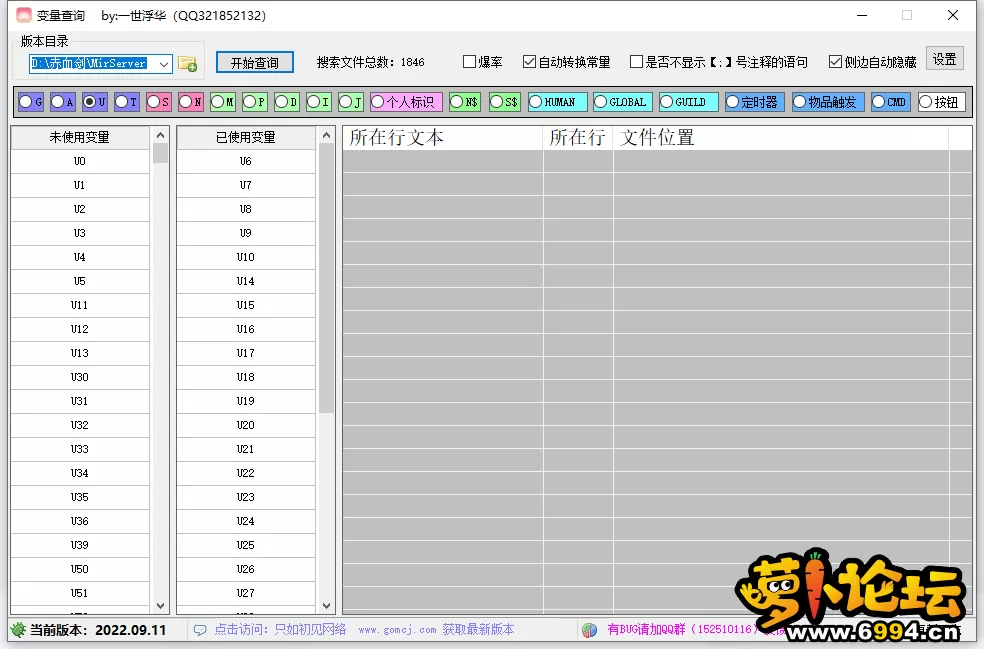Select the 按钮 radio option
This screenshot has width=984, height=649.
(941, 102)
